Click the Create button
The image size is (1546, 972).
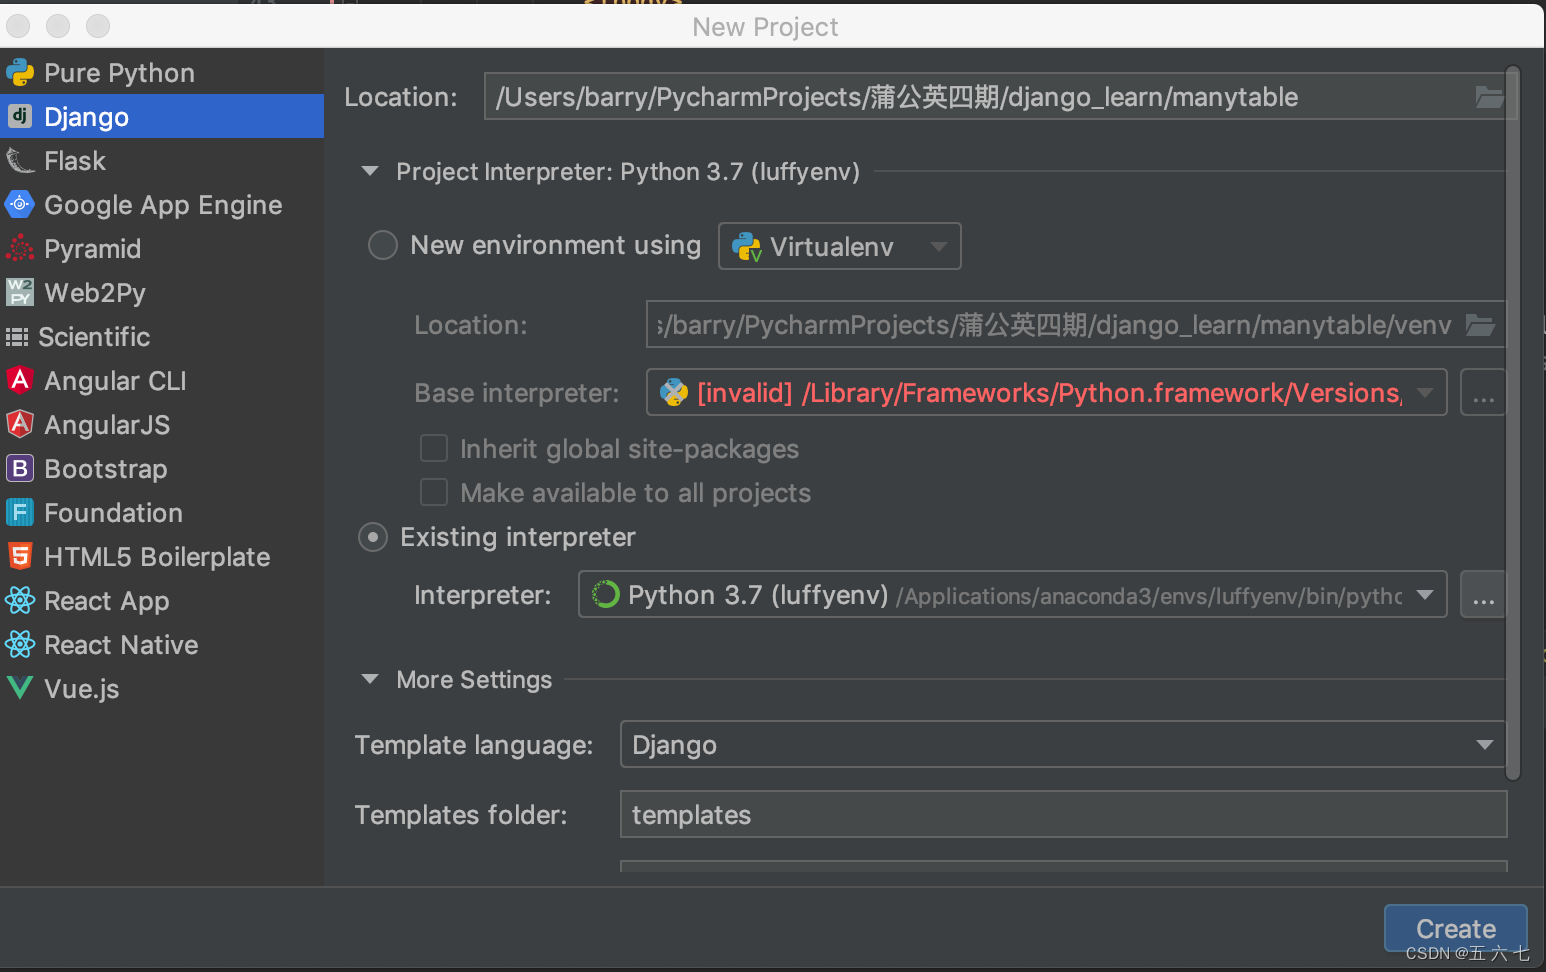coord(1455,928)
